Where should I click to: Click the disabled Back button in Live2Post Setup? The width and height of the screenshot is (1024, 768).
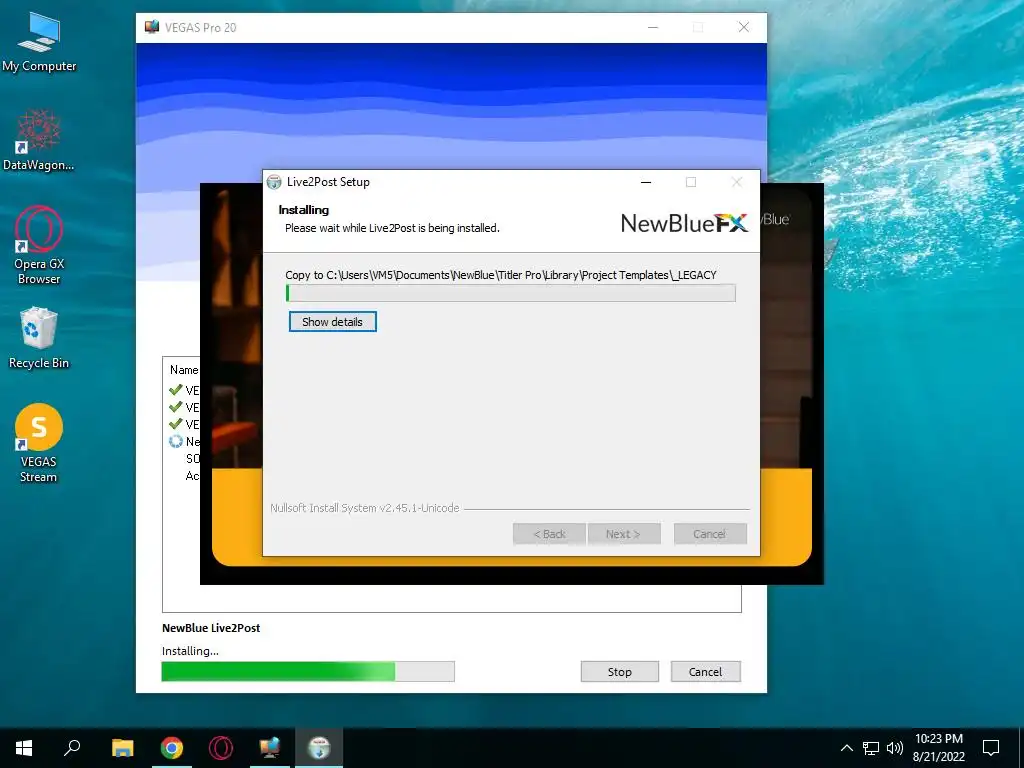549,534
